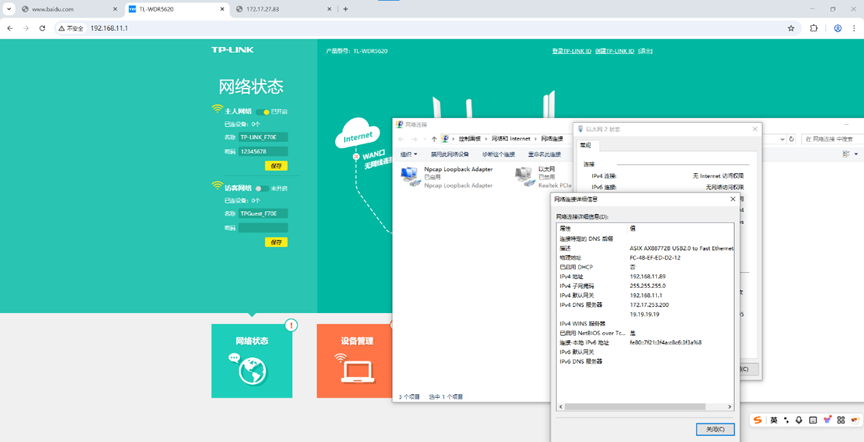Toggle the main network wireless switch
864x442 pixels.
point(262,112)
